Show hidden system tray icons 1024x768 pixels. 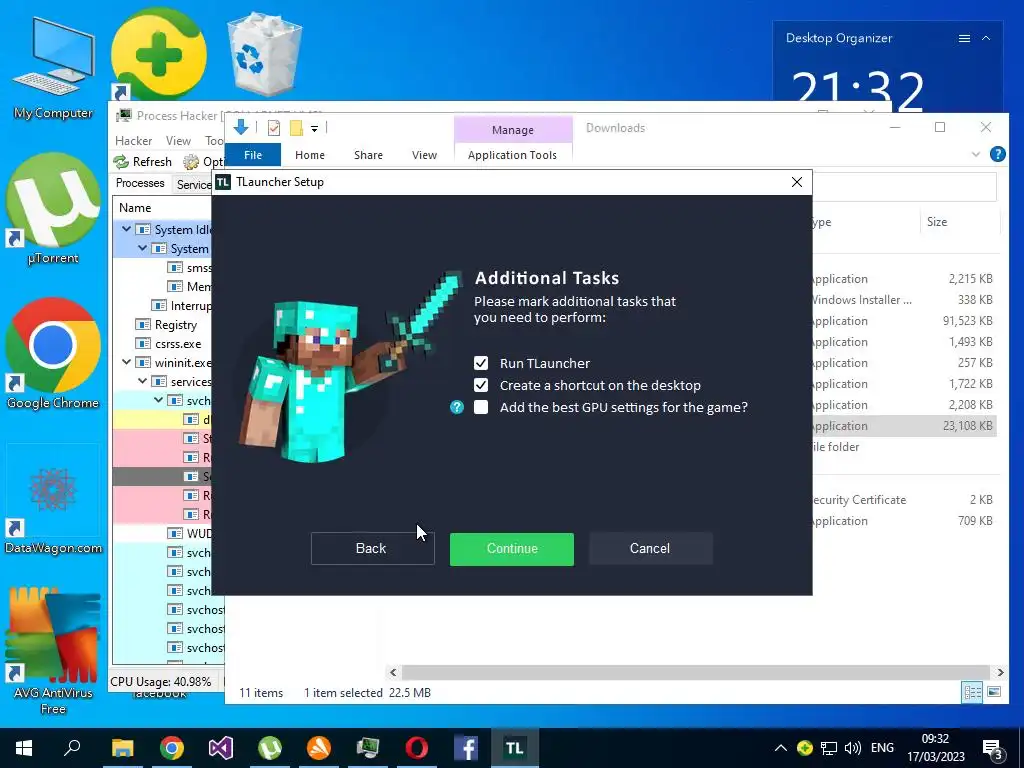point(780,748)
